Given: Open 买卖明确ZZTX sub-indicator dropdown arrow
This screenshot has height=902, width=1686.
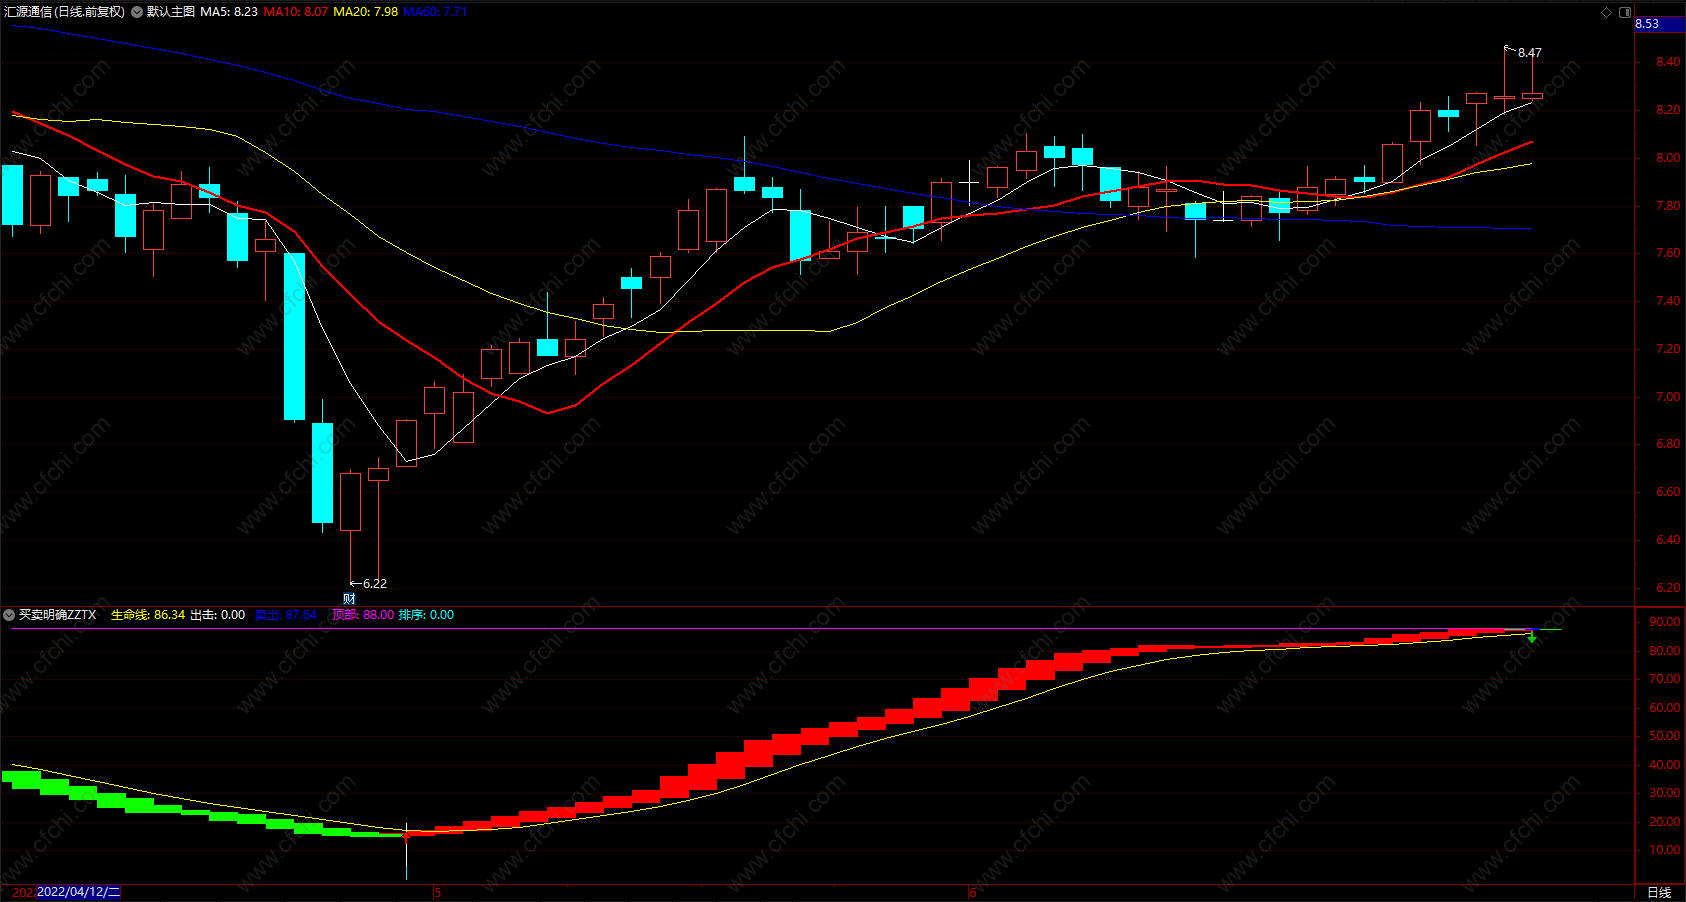Looking at the screenshot, I should pos(9,615).
